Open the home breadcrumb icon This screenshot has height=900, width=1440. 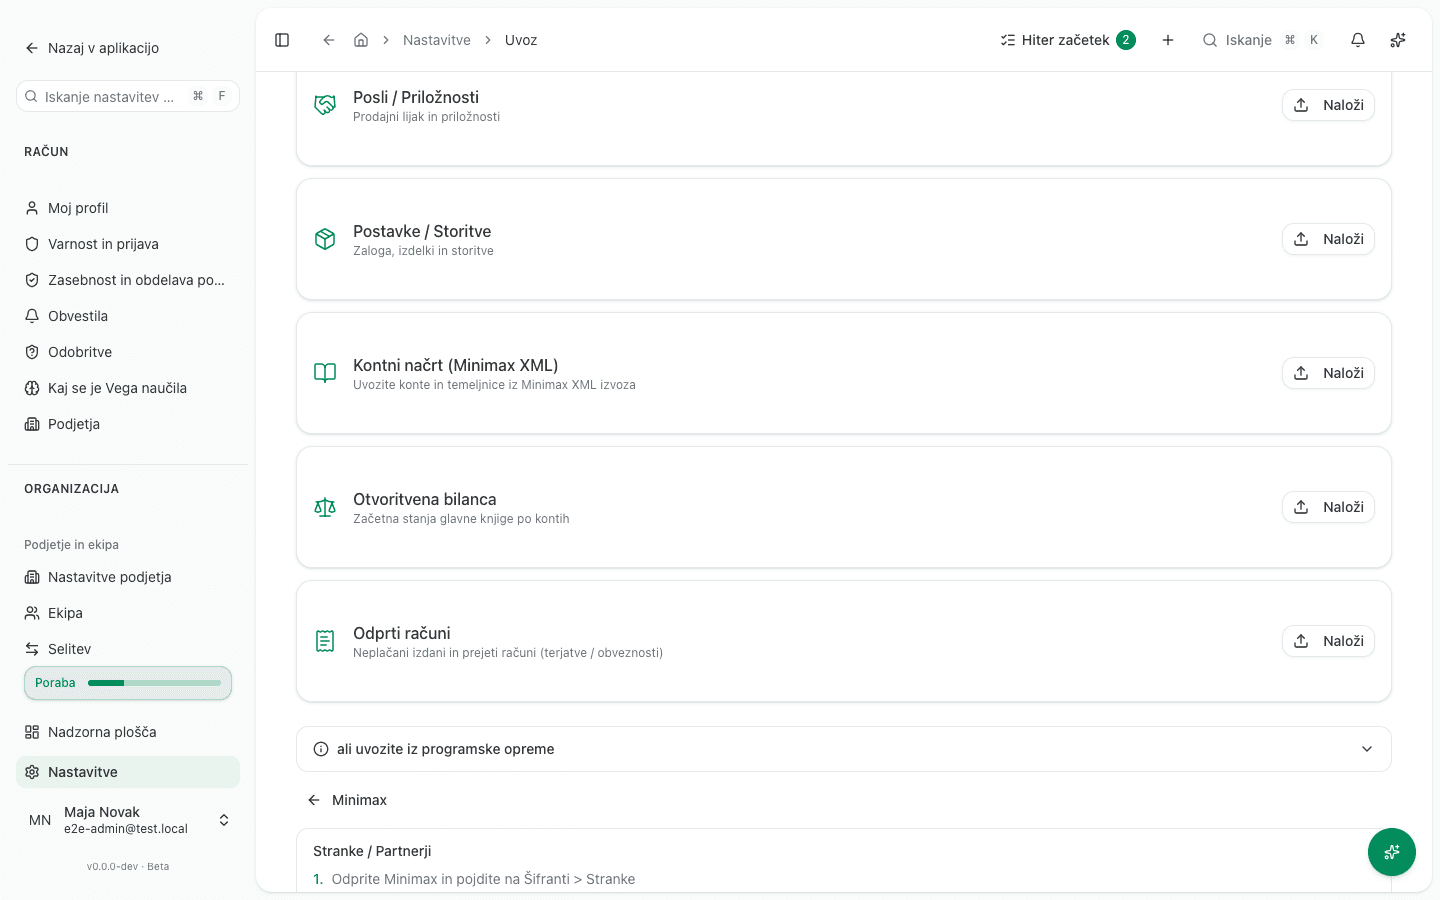tap(361, 40)
